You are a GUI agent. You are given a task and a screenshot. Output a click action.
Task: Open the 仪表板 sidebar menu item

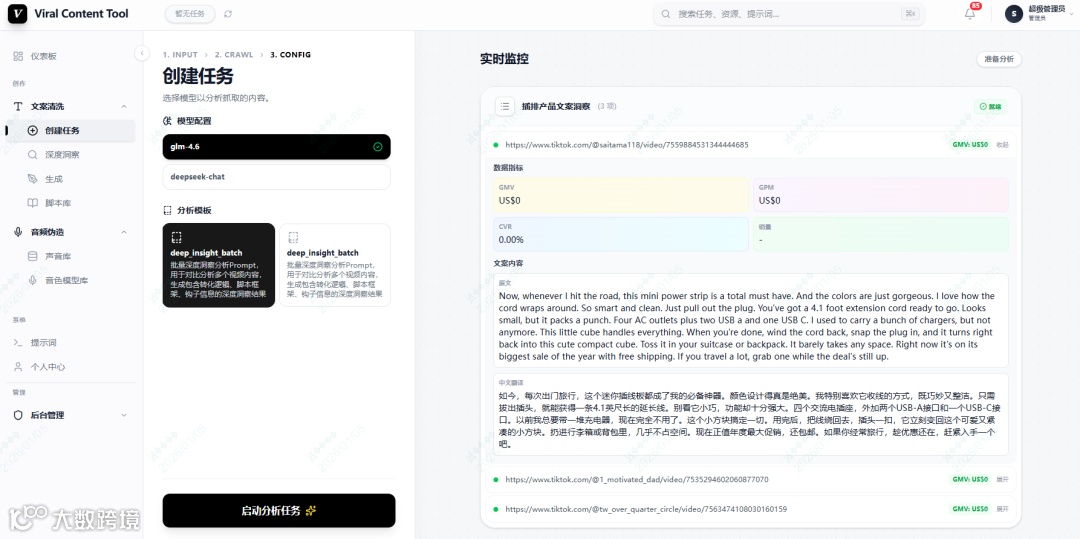70,56
